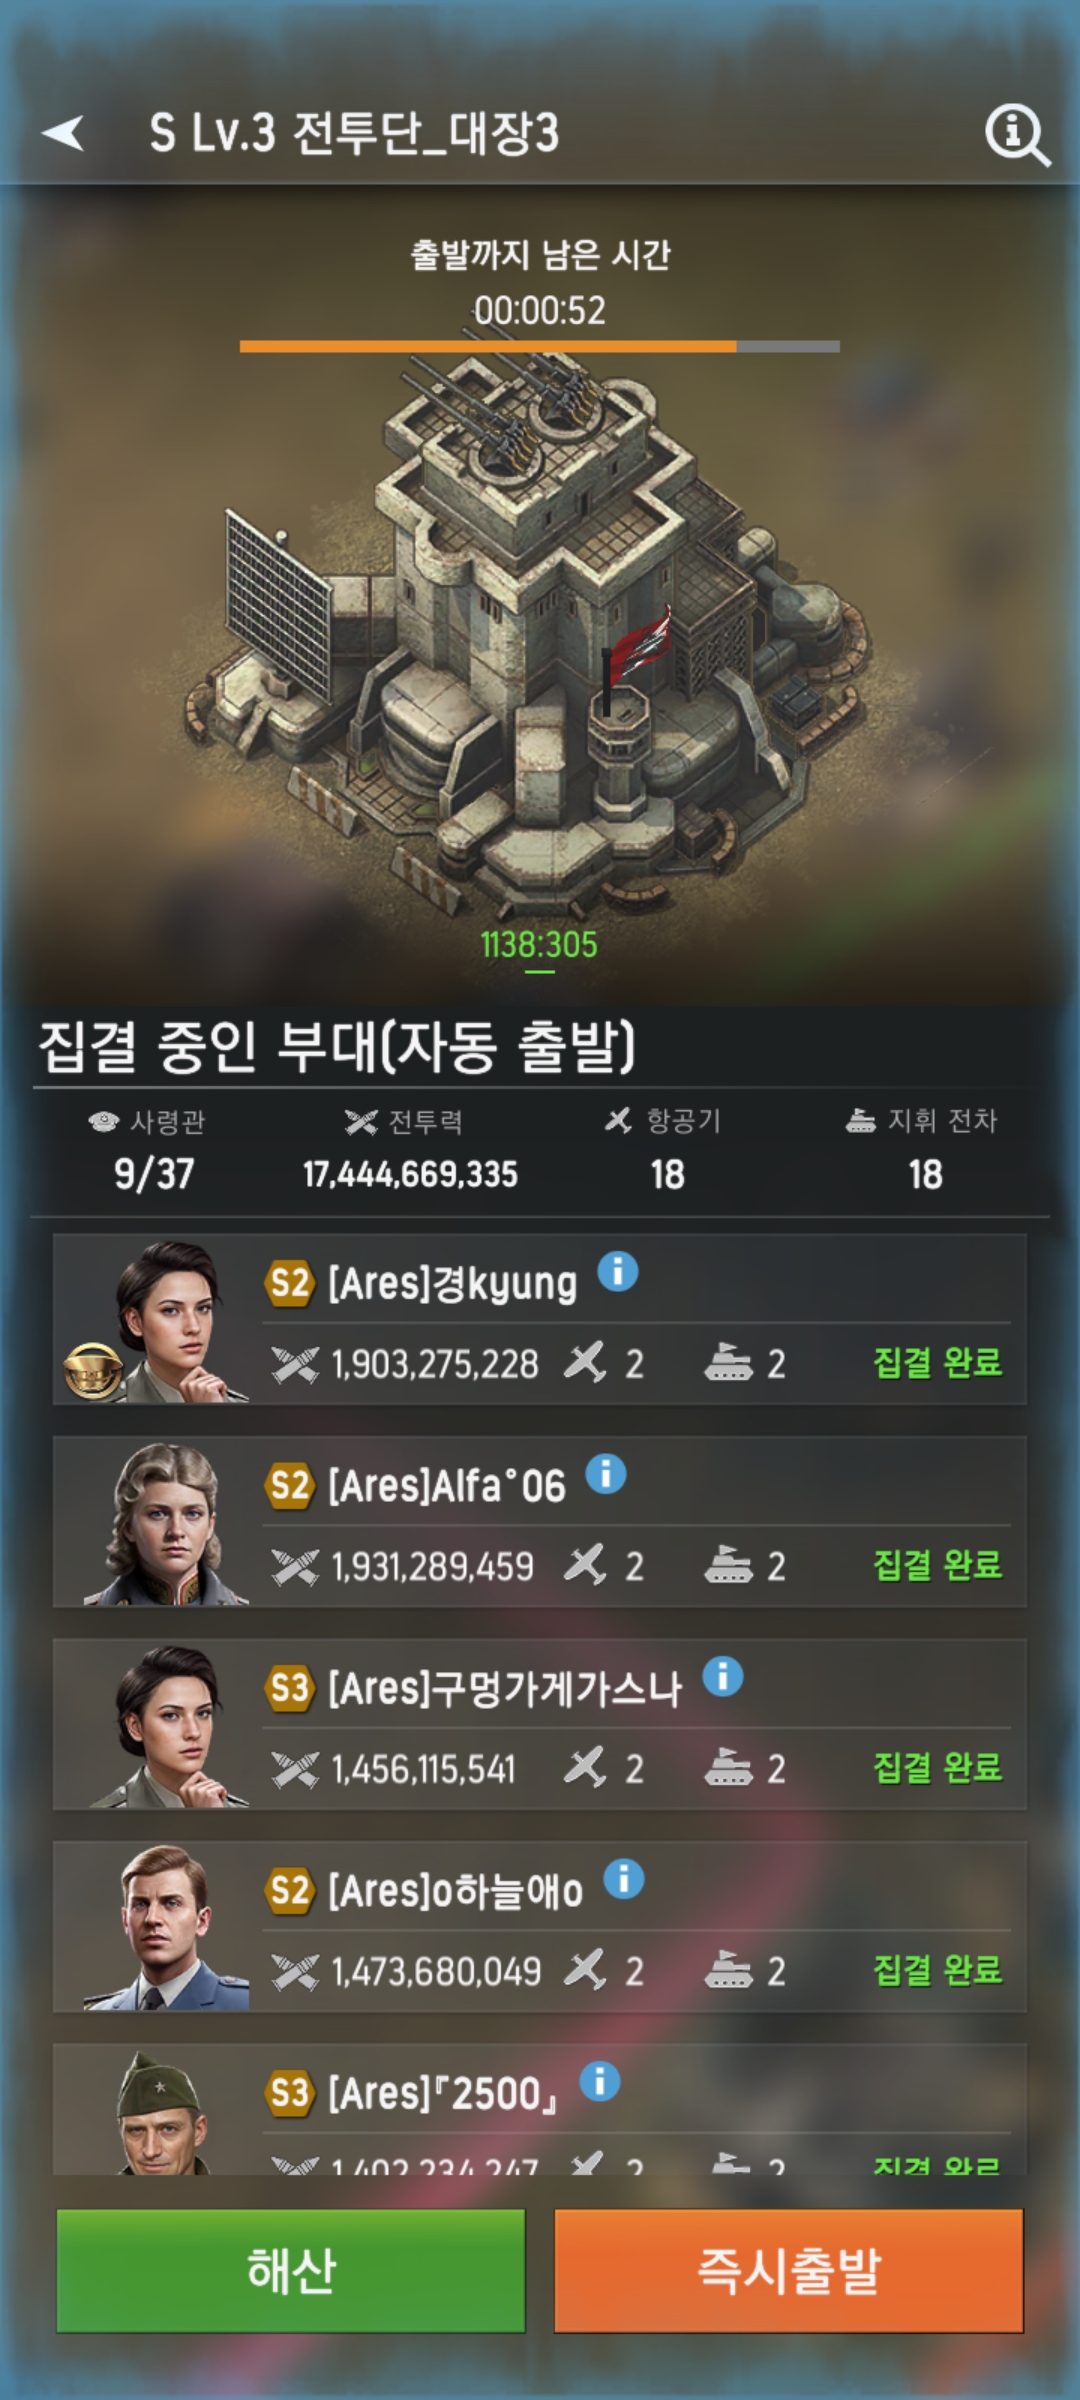Viewport: 1080px width, 2400px height.
Task: Open info icon next to [Ares]『2500』
Action: point(599,2081)
